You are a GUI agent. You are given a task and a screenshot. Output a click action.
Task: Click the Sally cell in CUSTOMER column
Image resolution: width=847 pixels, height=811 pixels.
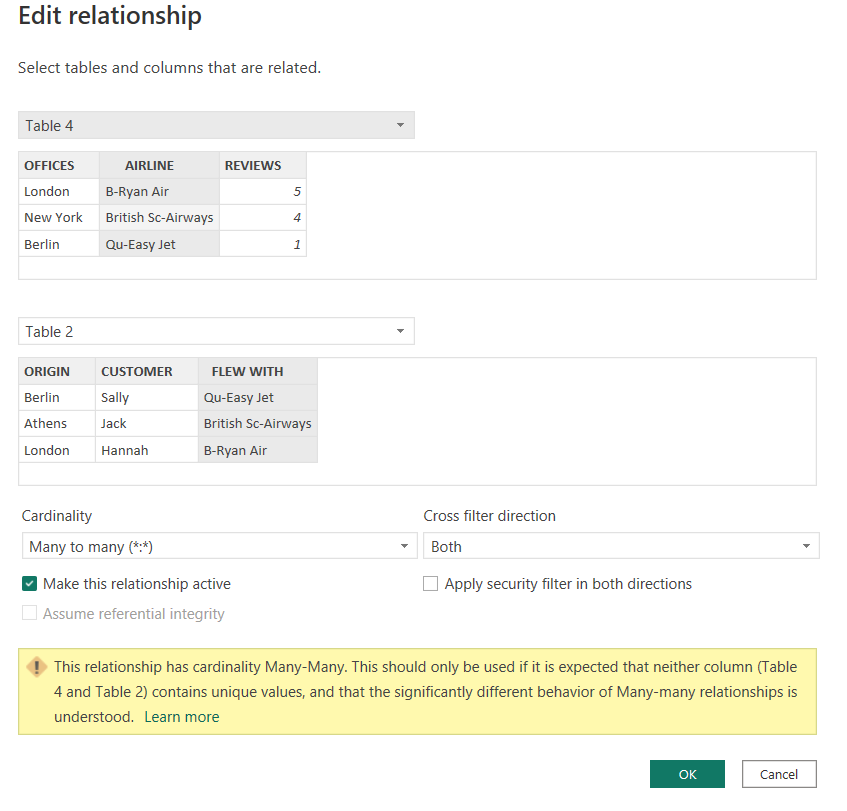tap(115, 397)
